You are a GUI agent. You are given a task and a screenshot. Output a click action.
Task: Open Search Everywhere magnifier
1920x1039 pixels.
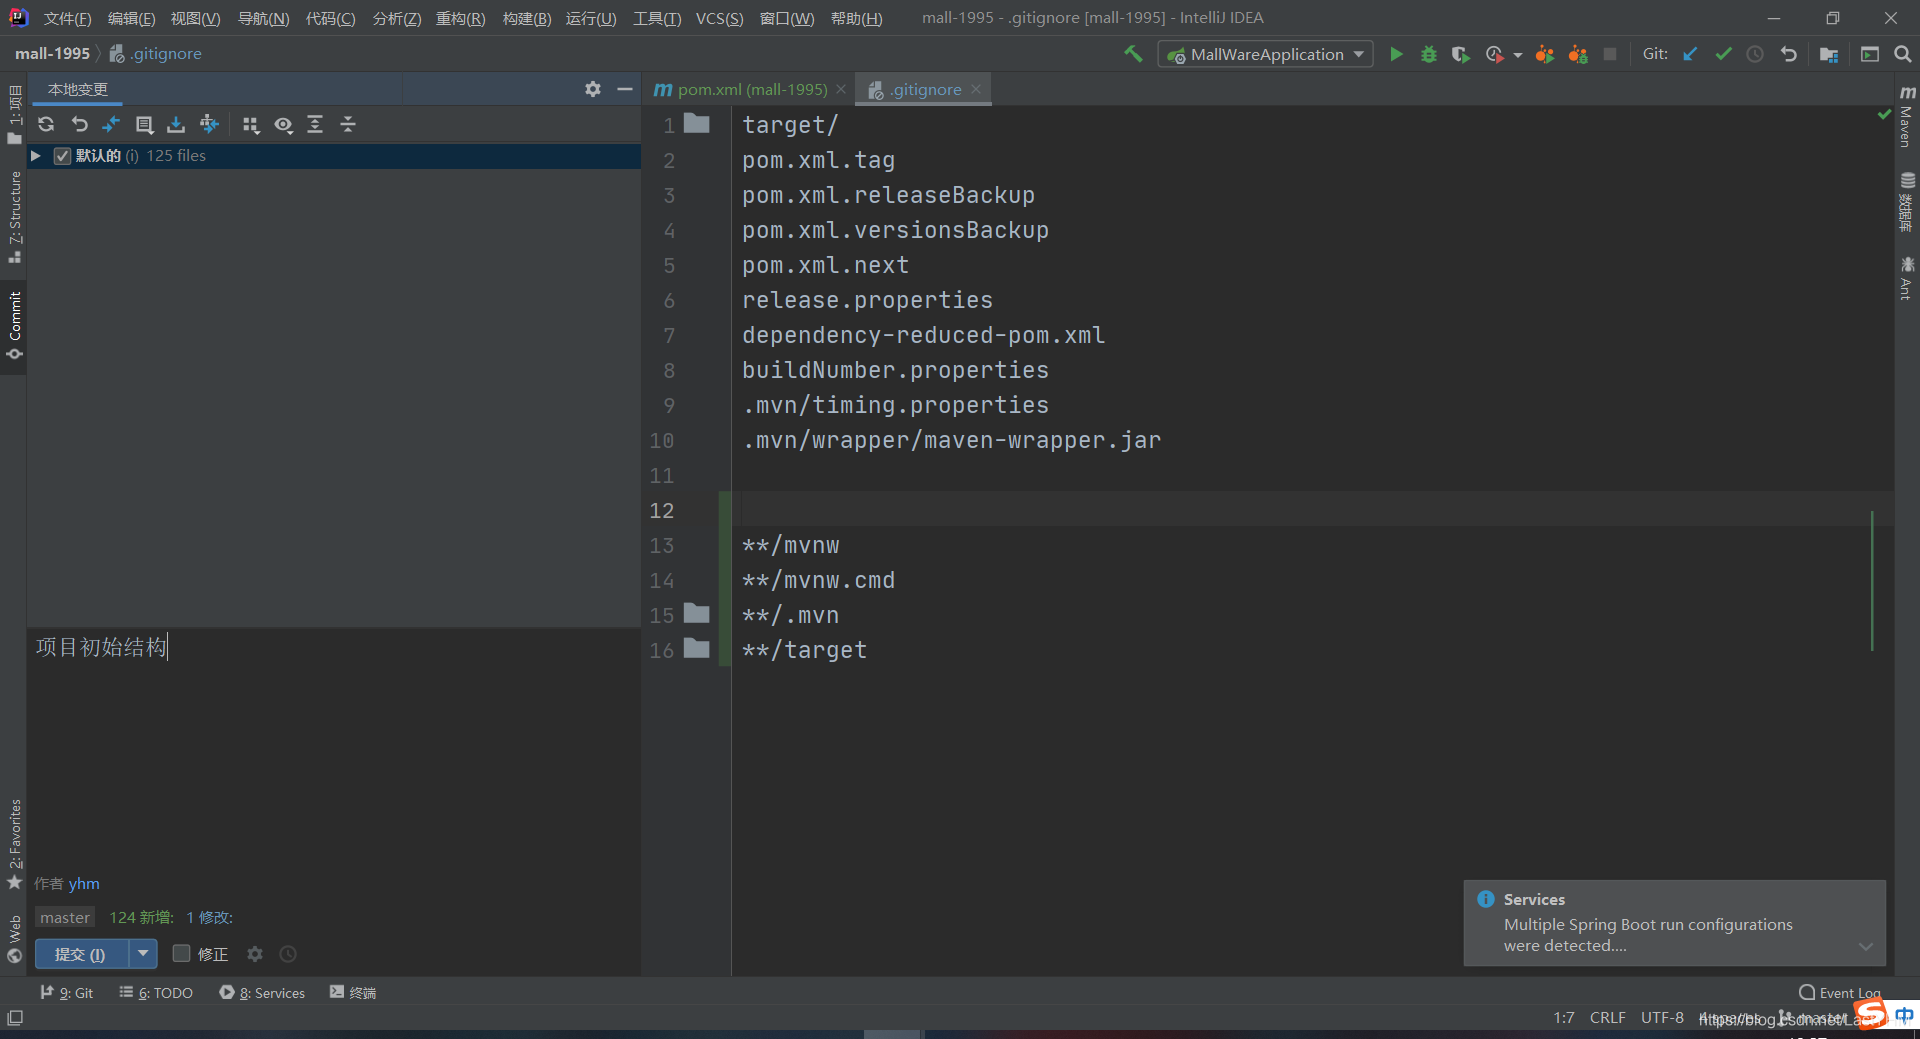1902,54
